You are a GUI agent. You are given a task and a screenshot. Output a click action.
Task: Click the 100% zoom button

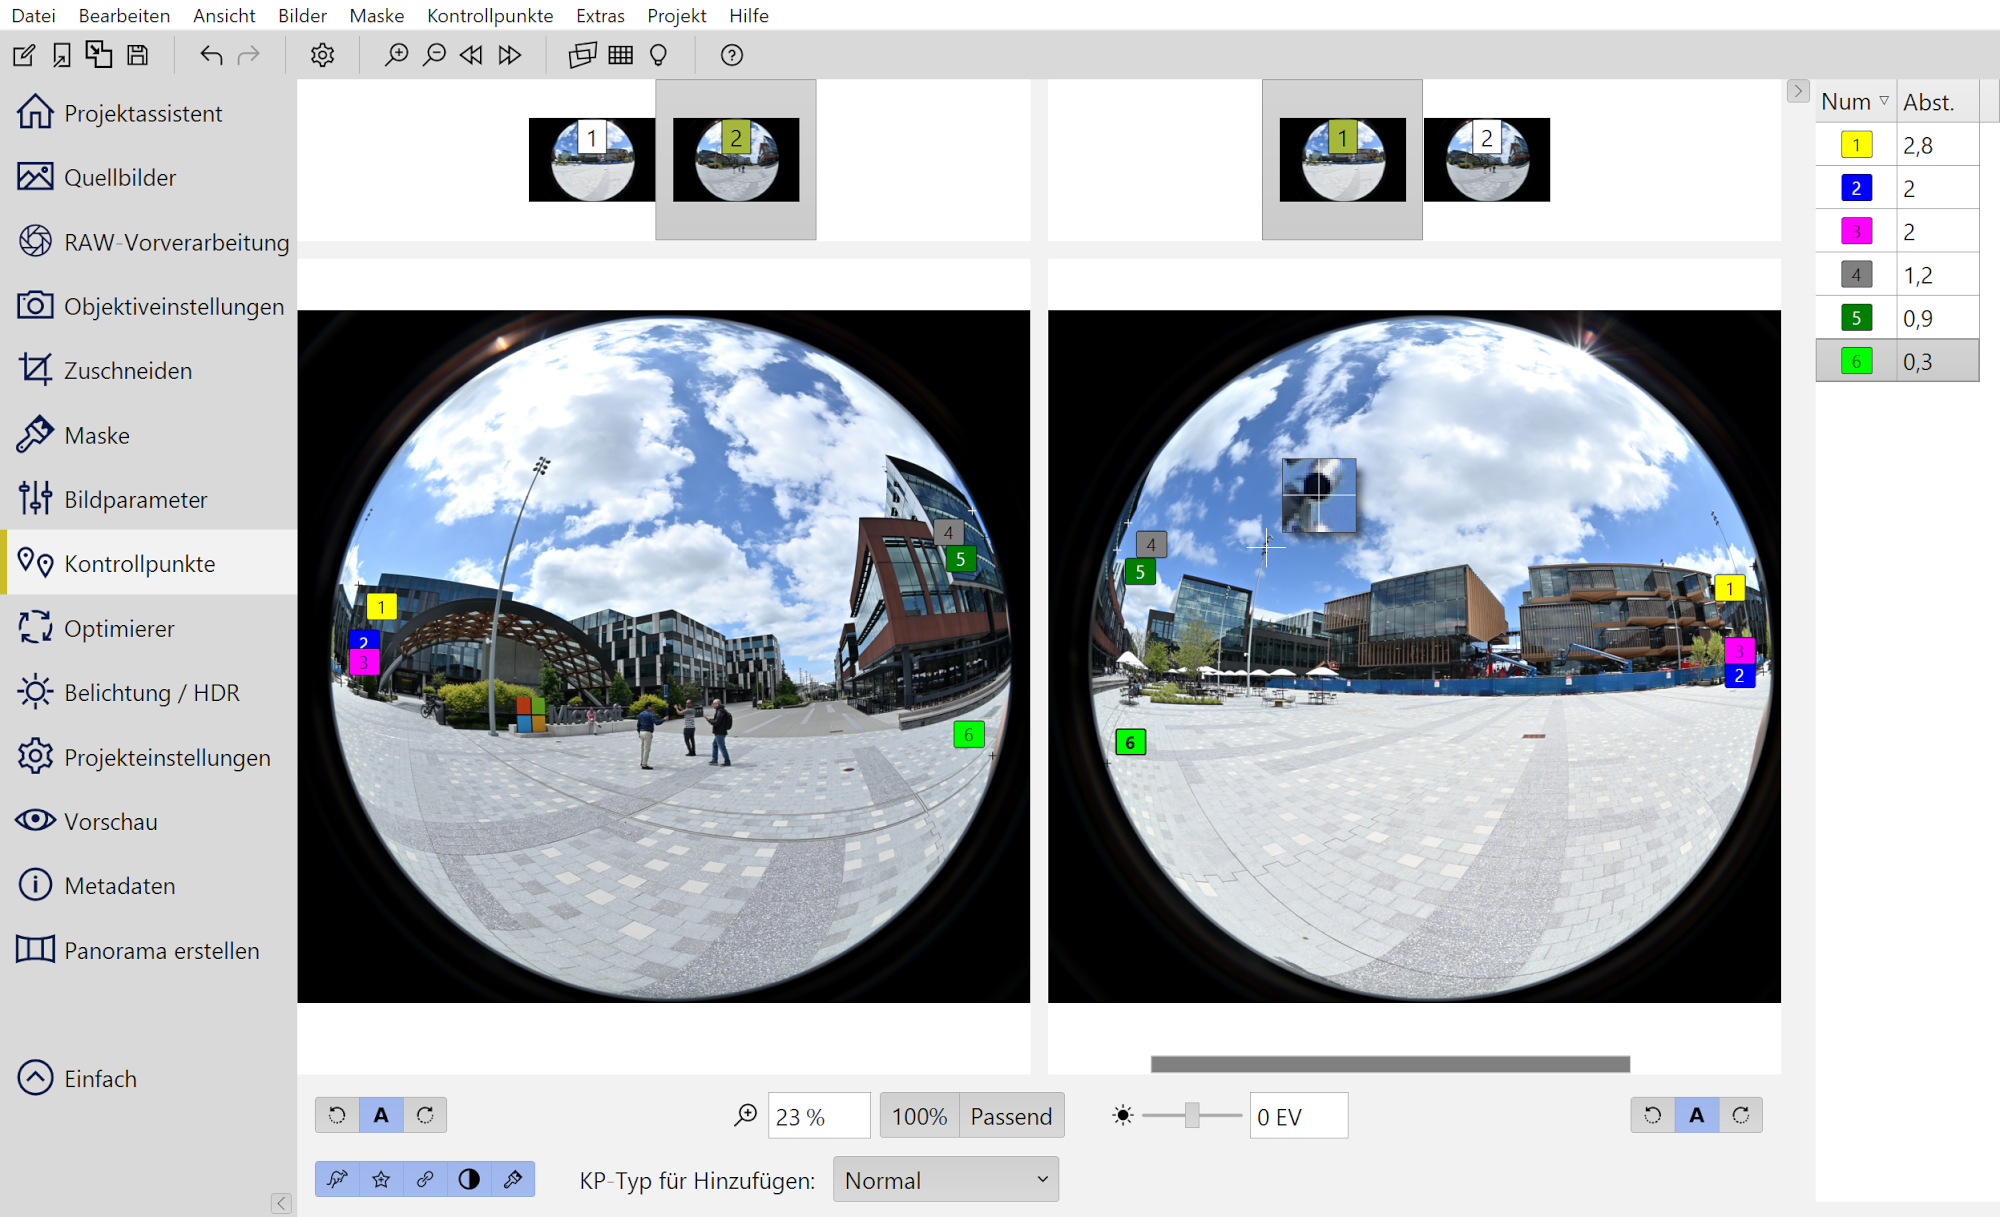[919, 1116]
